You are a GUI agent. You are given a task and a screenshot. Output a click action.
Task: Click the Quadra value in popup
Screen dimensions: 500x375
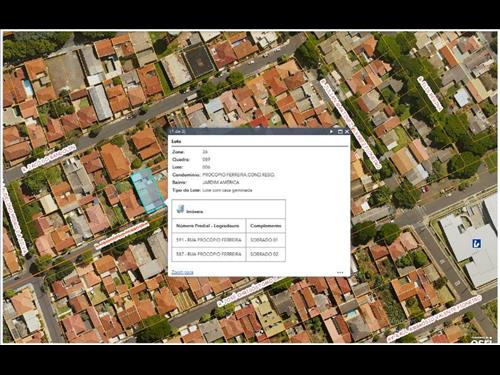point(206,159)
